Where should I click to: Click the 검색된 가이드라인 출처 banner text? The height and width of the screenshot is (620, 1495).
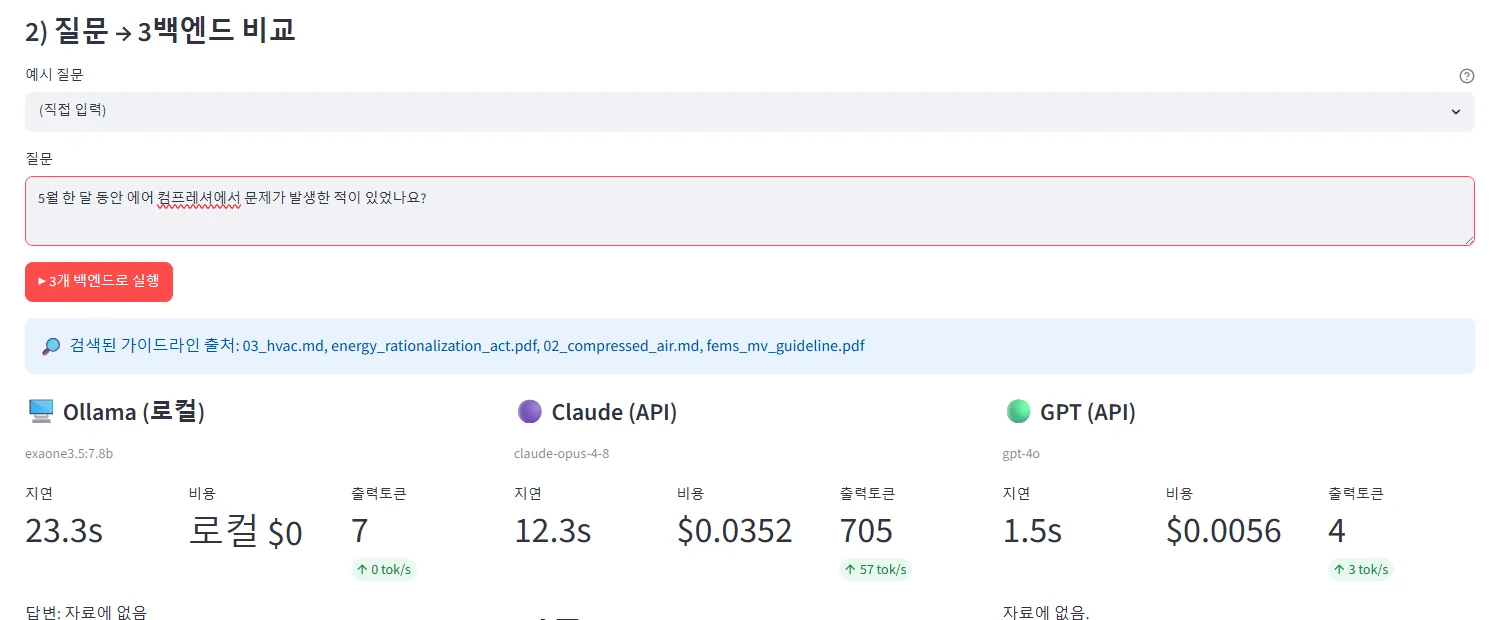click(x=467, y=346)
